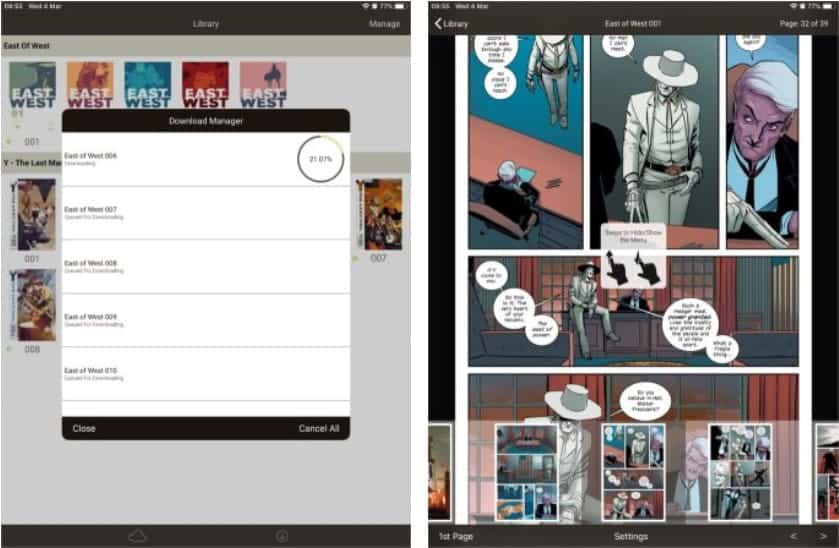The width and height of the screenshot is (839, 548).
Task: Go to previous page with < arrow
Action: 794,537
